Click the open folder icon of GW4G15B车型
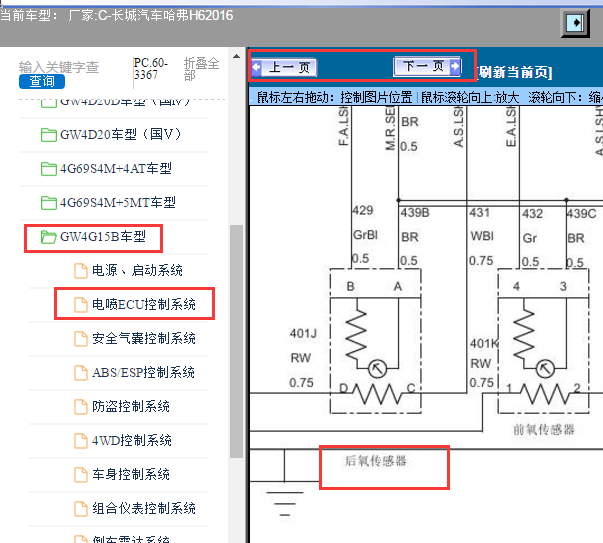 click(48, 237)
